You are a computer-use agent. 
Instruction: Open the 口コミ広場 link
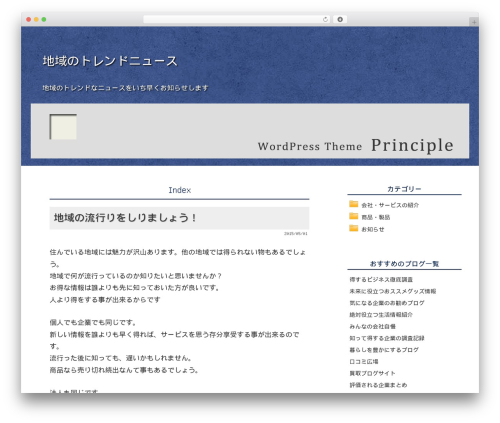point(364,362)
